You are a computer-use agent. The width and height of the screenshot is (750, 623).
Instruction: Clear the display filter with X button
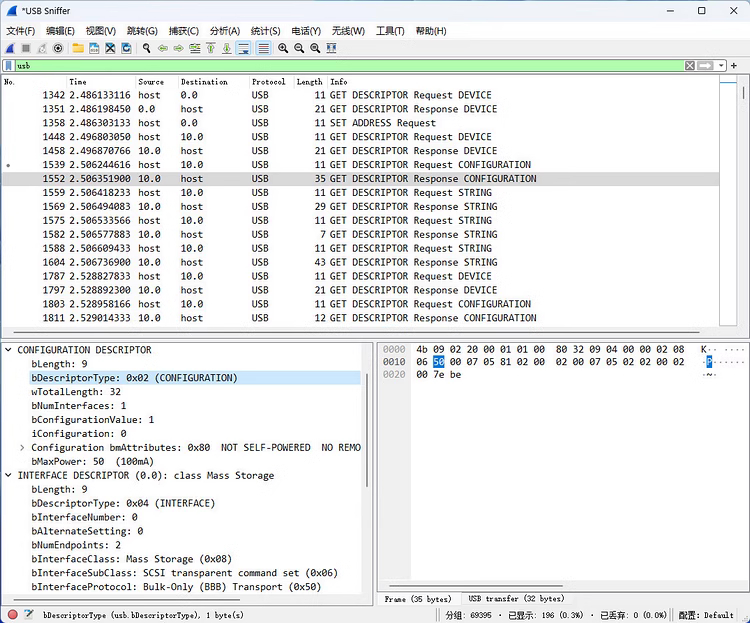tap(690, 65)
